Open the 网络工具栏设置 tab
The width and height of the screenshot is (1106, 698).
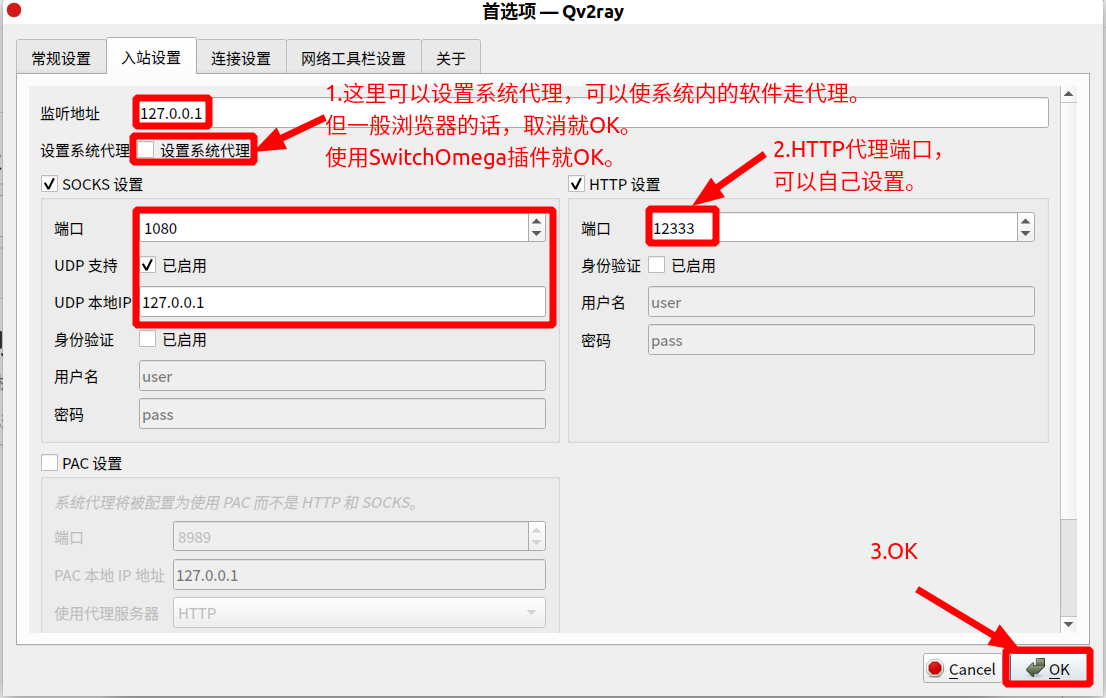coord(353,58)
